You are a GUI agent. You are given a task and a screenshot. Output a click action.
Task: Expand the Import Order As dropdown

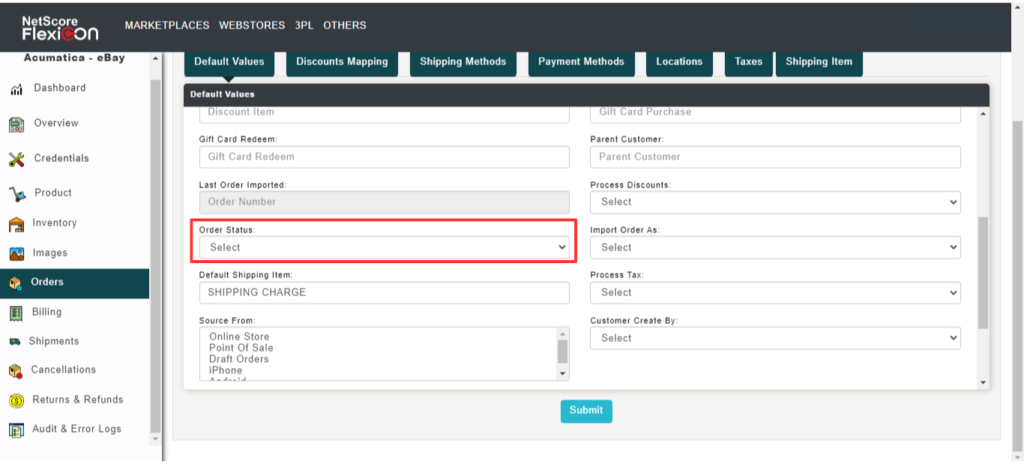[x=775, y=247]
